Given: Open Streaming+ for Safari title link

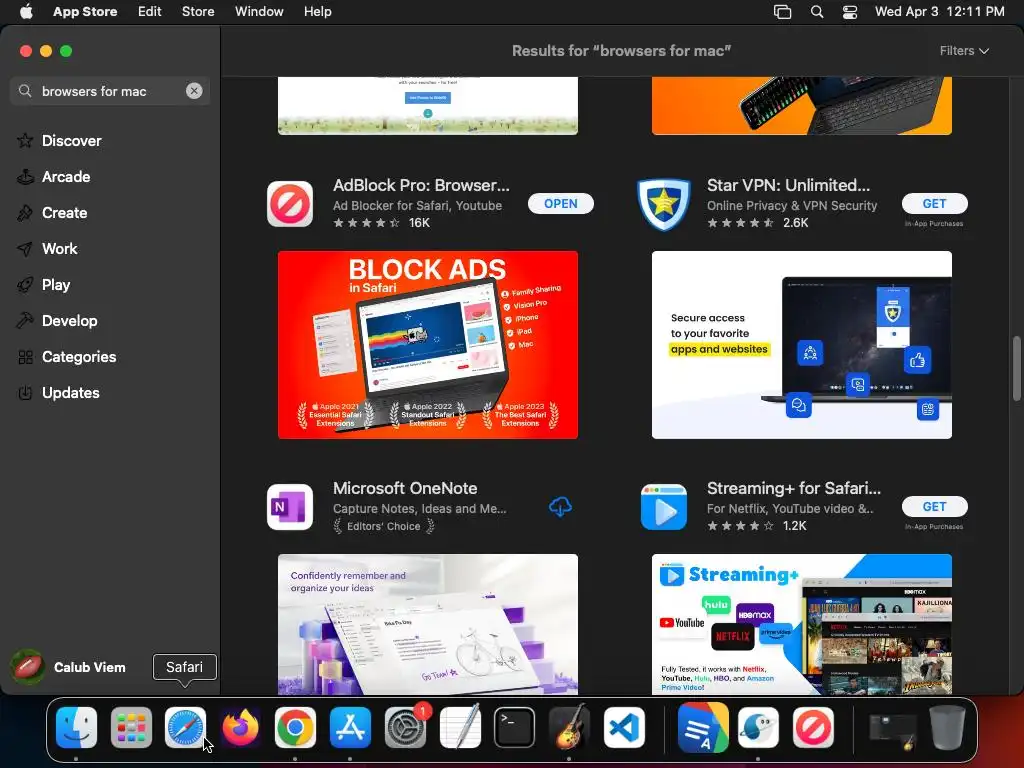Looking at the screenshot, I should pos(793,488).
